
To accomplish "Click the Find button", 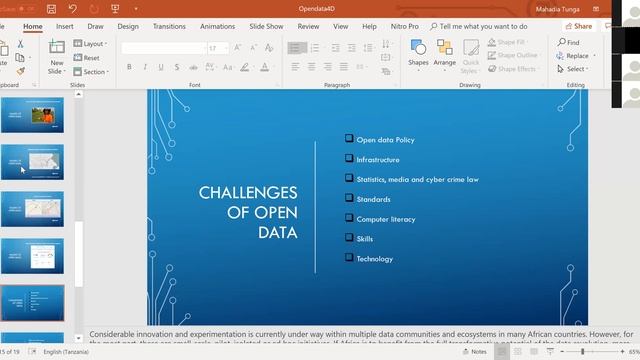I will pos(569,42).
